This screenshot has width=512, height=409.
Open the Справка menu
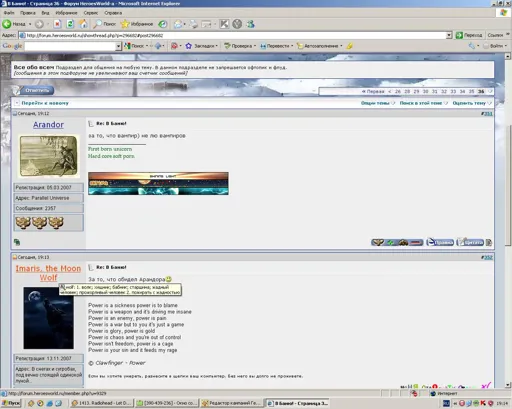click(113, 13)
